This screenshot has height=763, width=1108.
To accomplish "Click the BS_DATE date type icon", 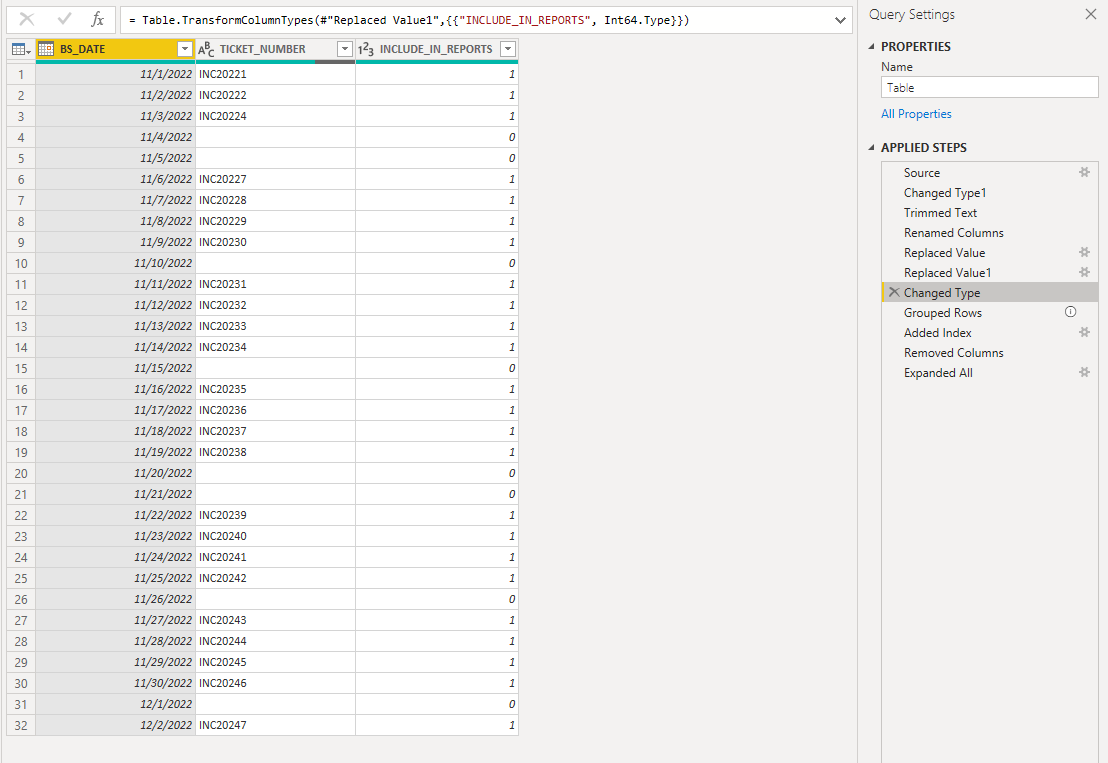I will click(46, 49).
